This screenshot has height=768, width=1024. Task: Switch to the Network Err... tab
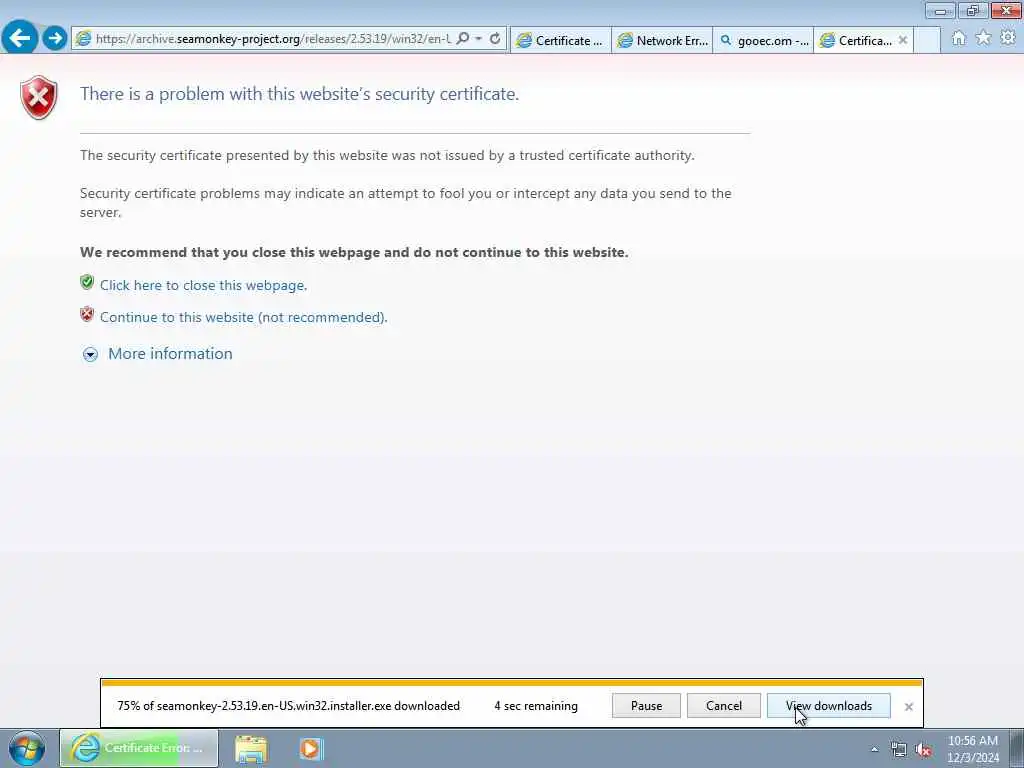[x=662, y=40]
